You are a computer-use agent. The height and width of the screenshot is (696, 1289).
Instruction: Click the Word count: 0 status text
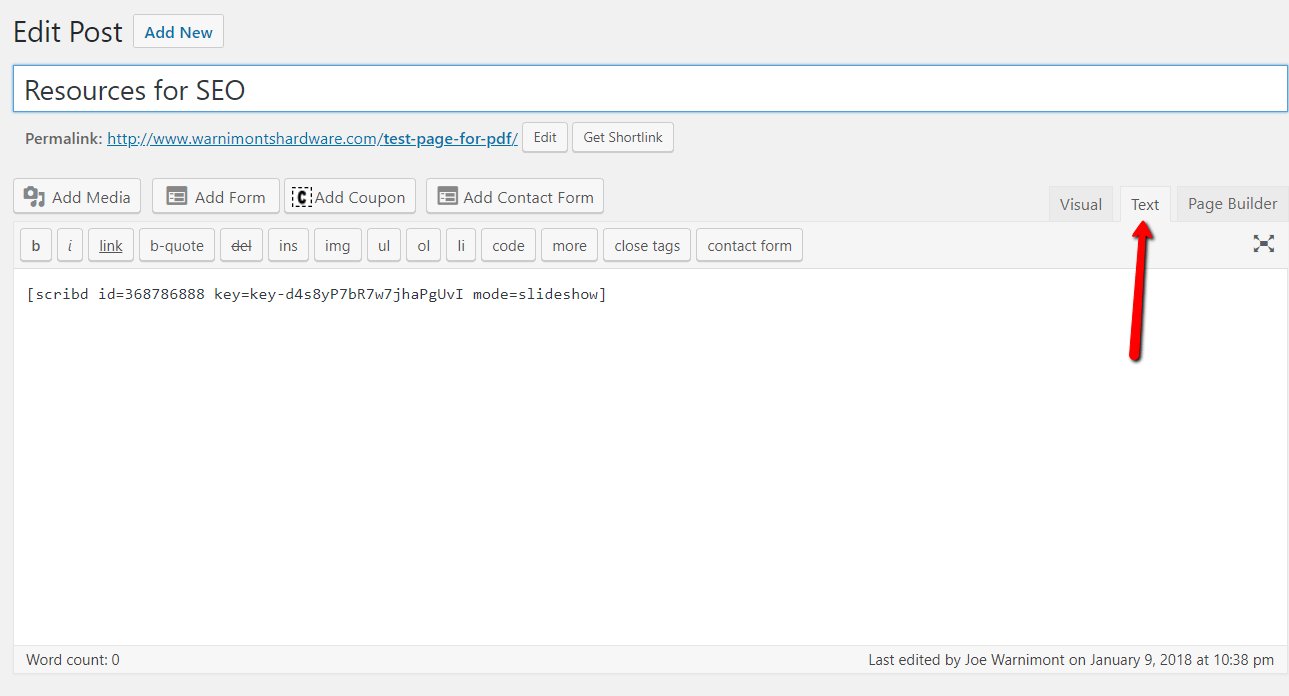73,660
